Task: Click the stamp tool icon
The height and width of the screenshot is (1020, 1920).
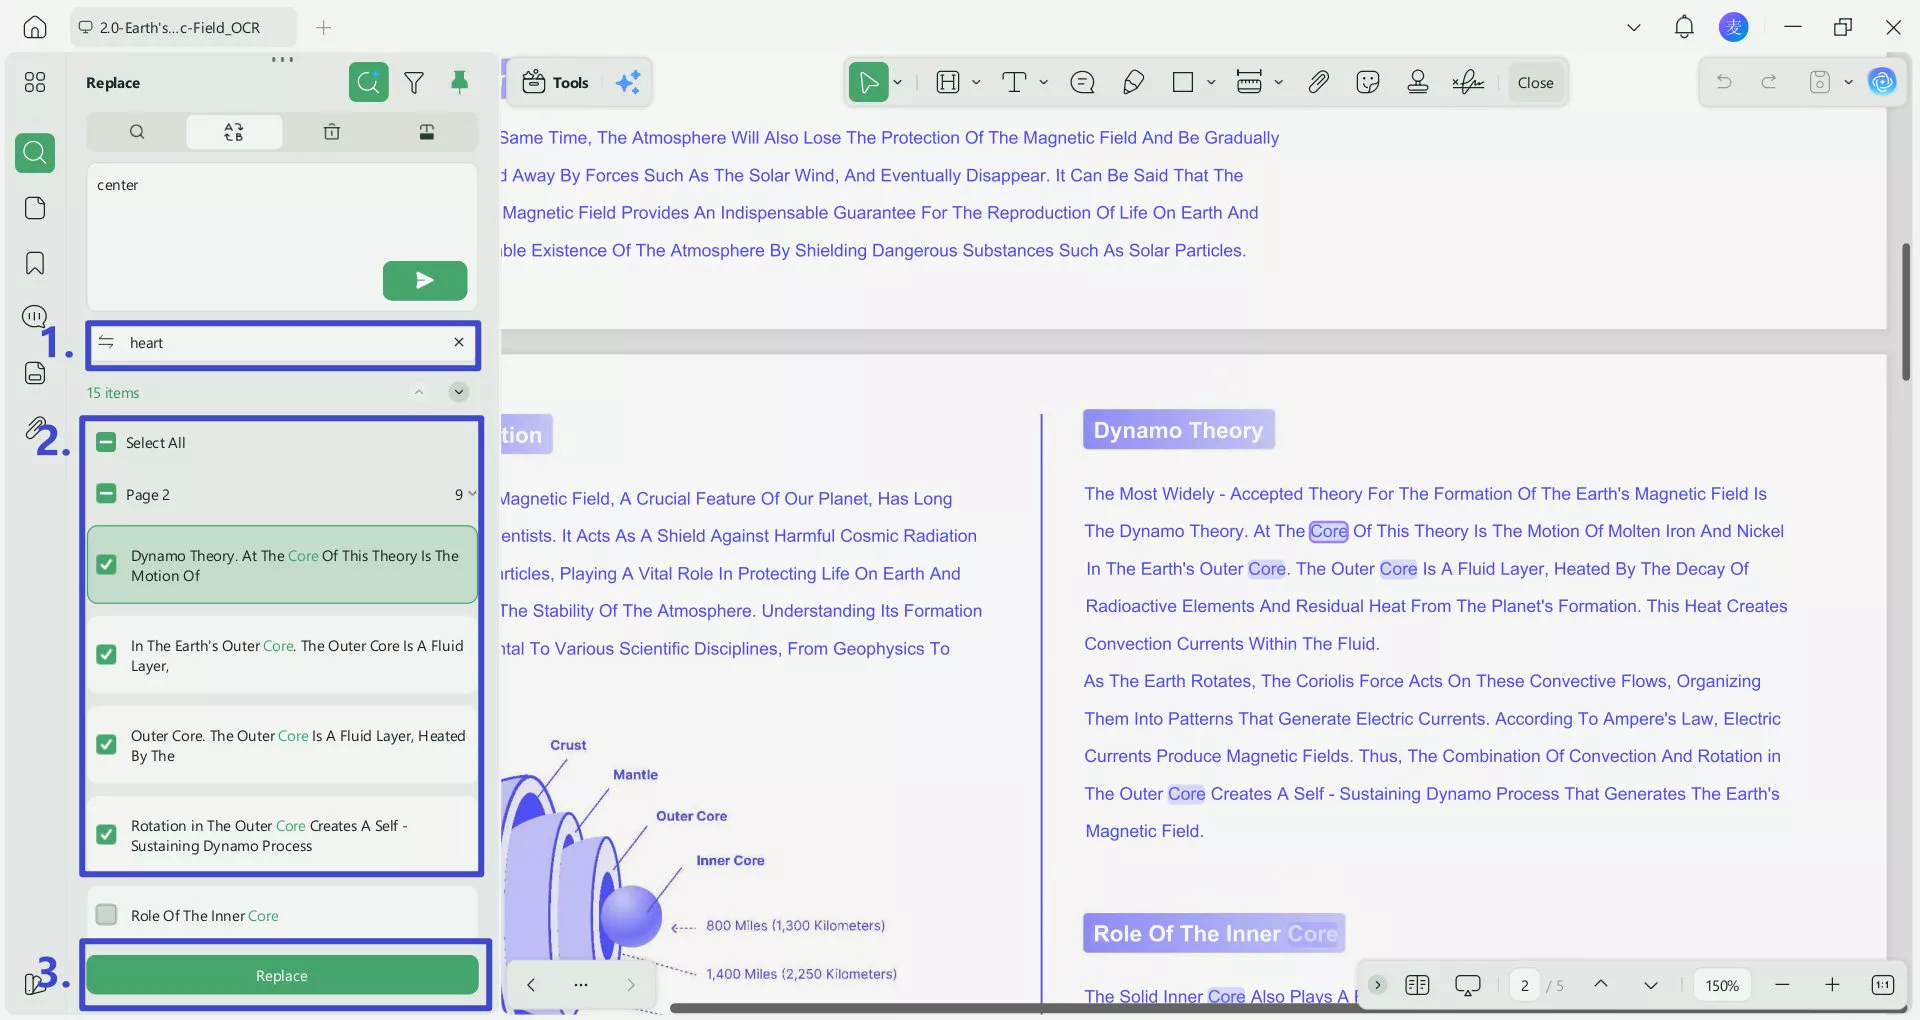Action: click(x=1418, y=83)
